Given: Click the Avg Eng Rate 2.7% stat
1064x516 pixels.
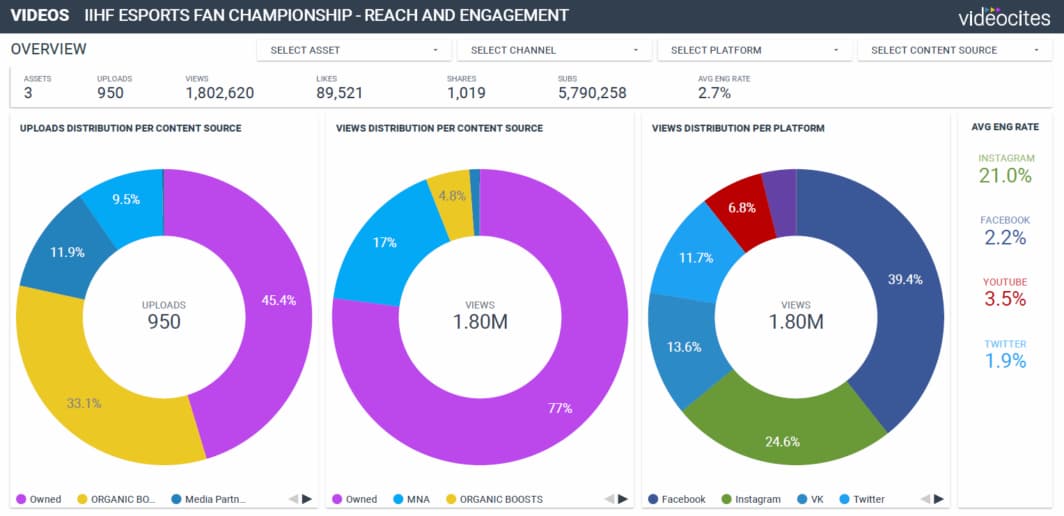Looking at the screenshot, I should click(724, 88).
